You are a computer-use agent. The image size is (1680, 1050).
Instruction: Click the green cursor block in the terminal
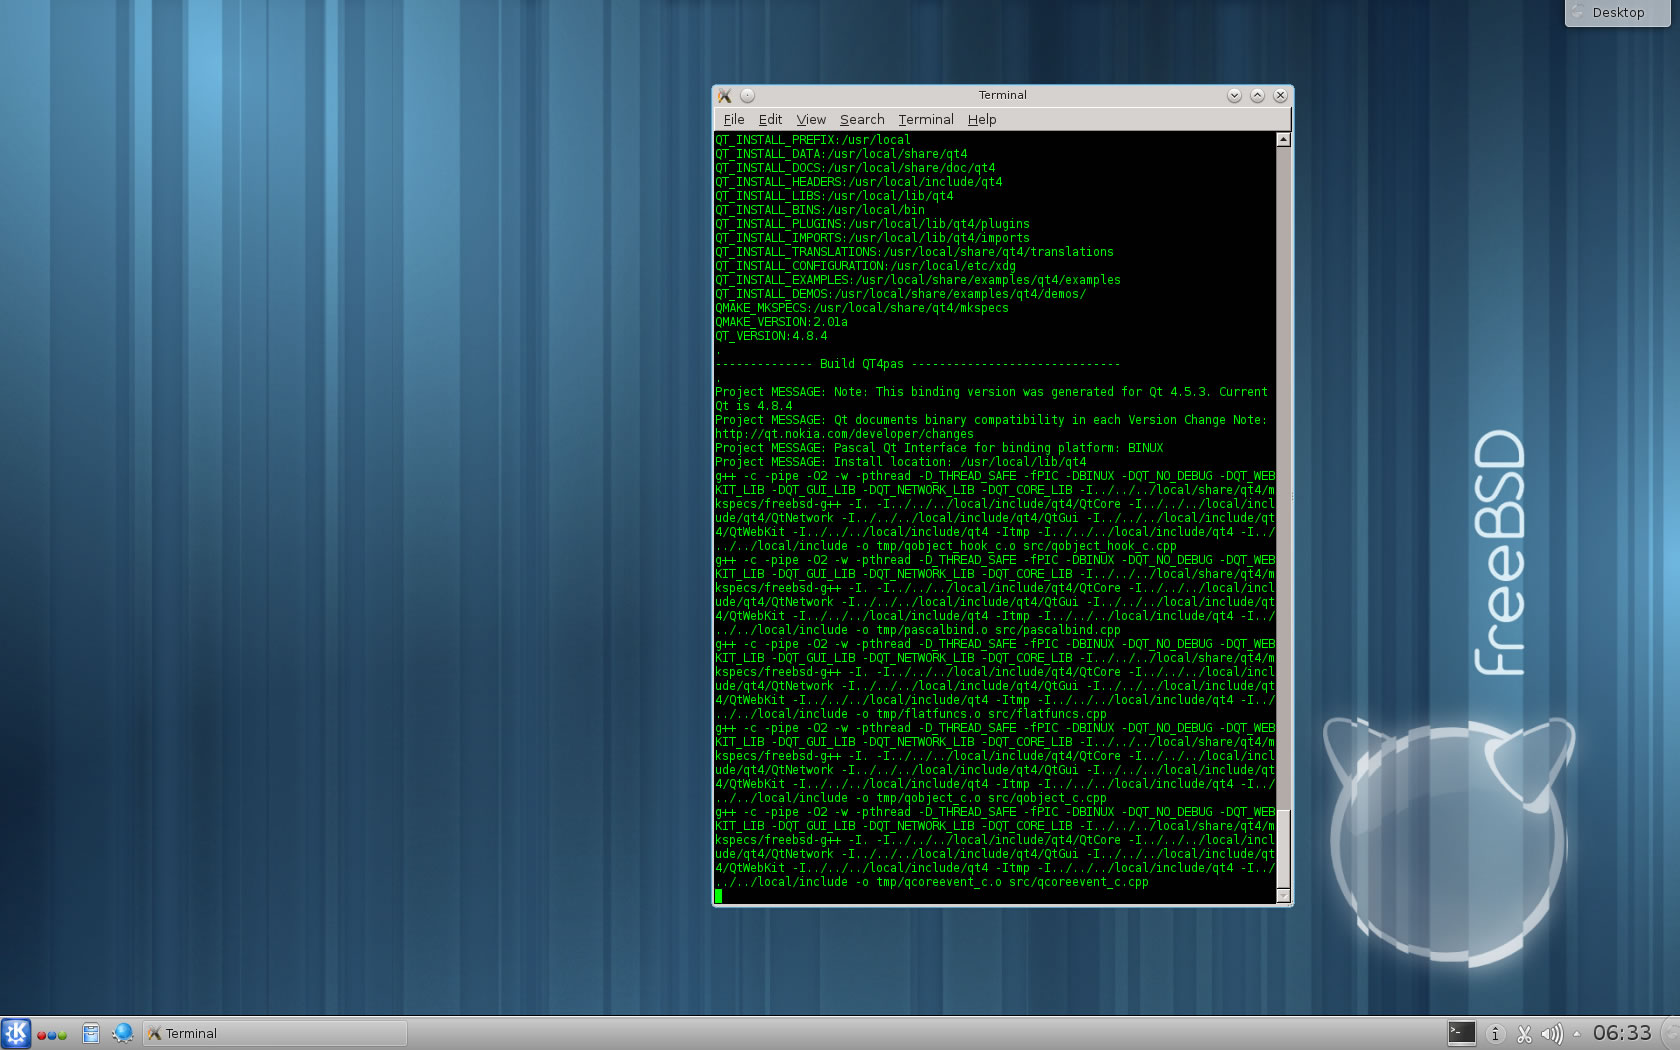[x=719, y=896]
